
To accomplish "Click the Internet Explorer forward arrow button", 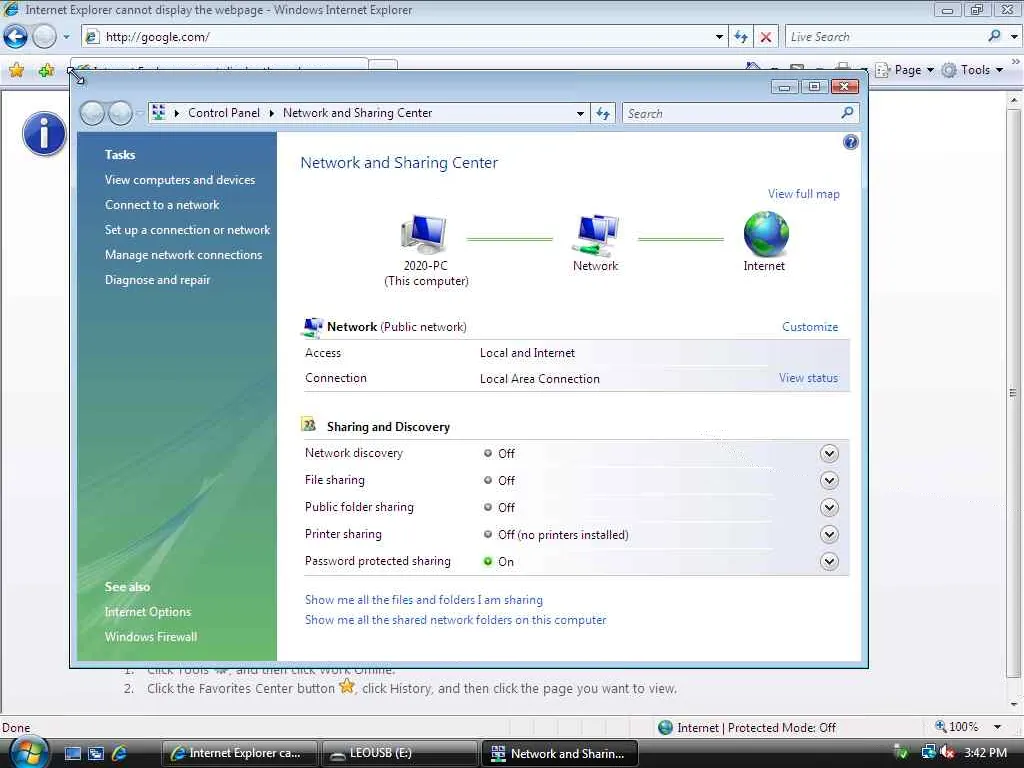I will (44, 37).
